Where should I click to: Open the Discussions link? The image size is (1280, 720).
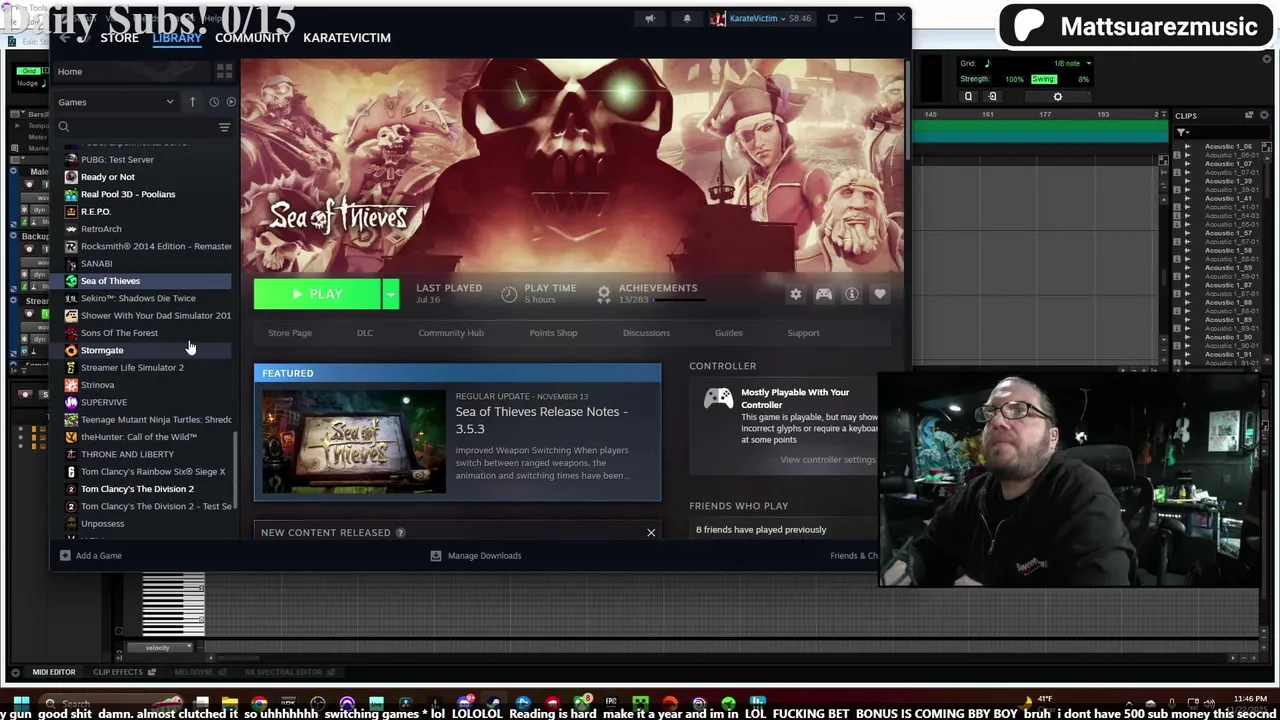pos(646,333)
